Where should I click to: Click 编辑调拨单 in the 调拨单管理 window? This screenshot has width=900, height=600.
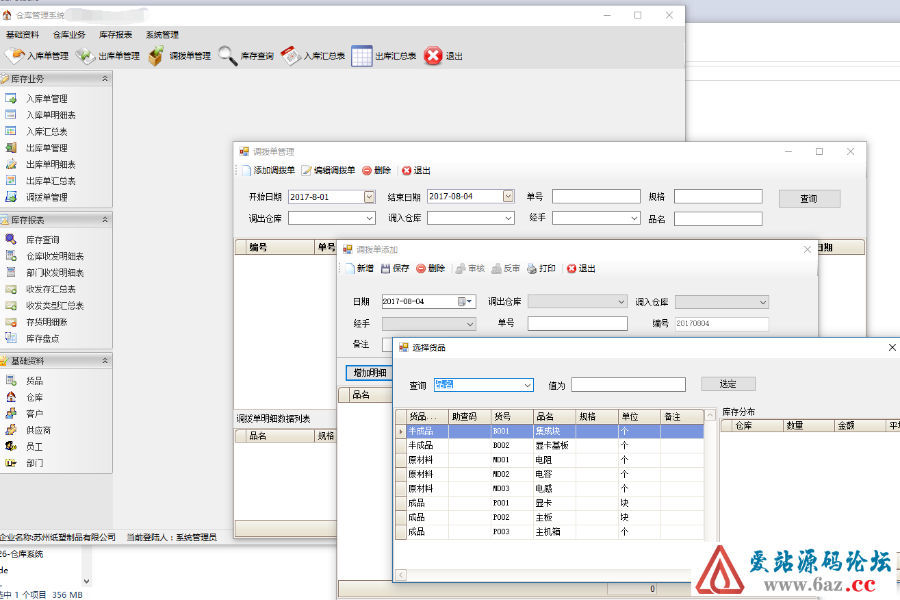click(x=328, y=171)
